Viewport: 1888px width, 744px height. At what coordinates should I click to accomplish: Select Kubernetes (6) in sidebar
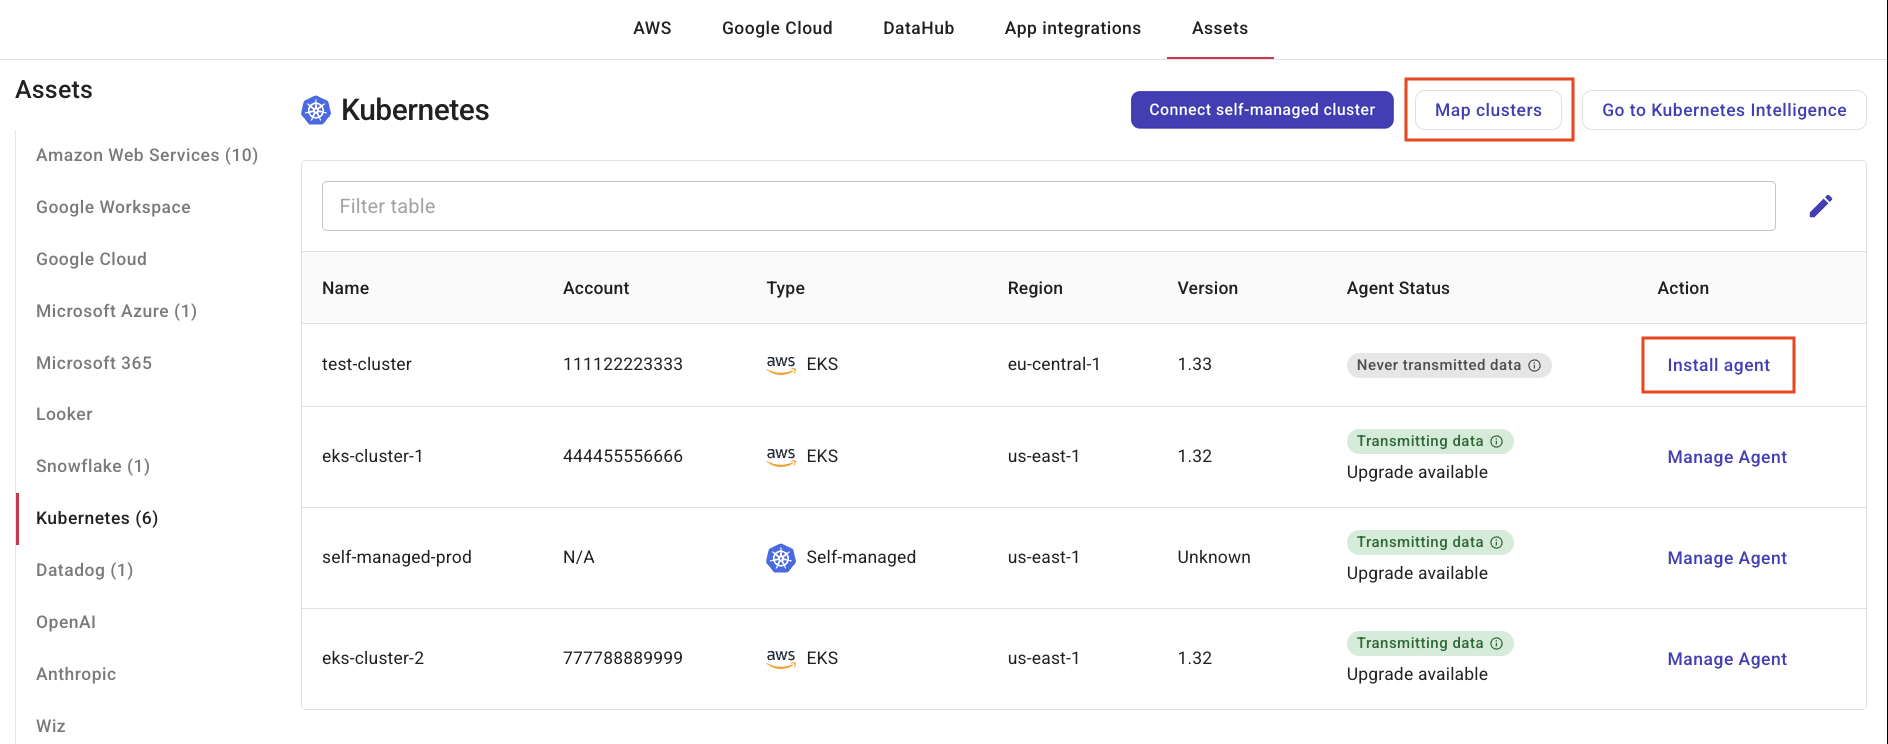pos(97,518)
